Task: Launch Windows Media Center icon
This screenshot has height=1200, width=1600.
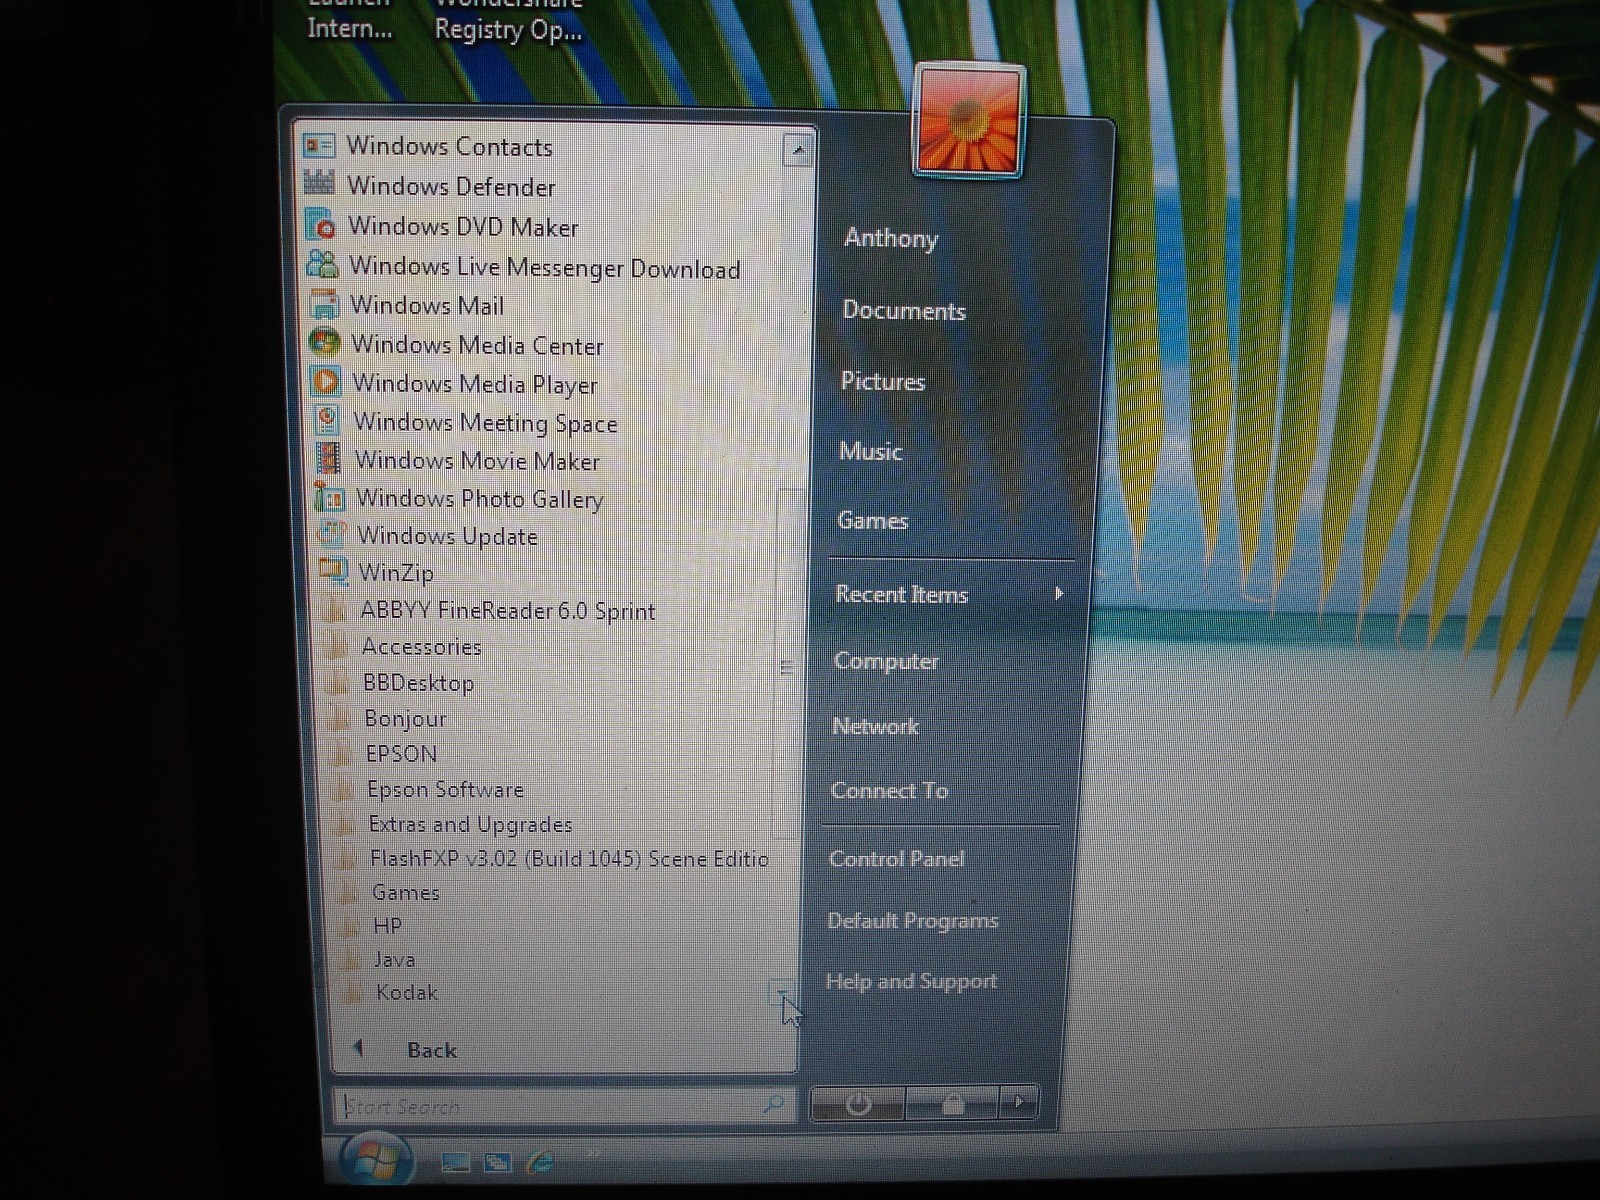Action: [x=325, y=342]
